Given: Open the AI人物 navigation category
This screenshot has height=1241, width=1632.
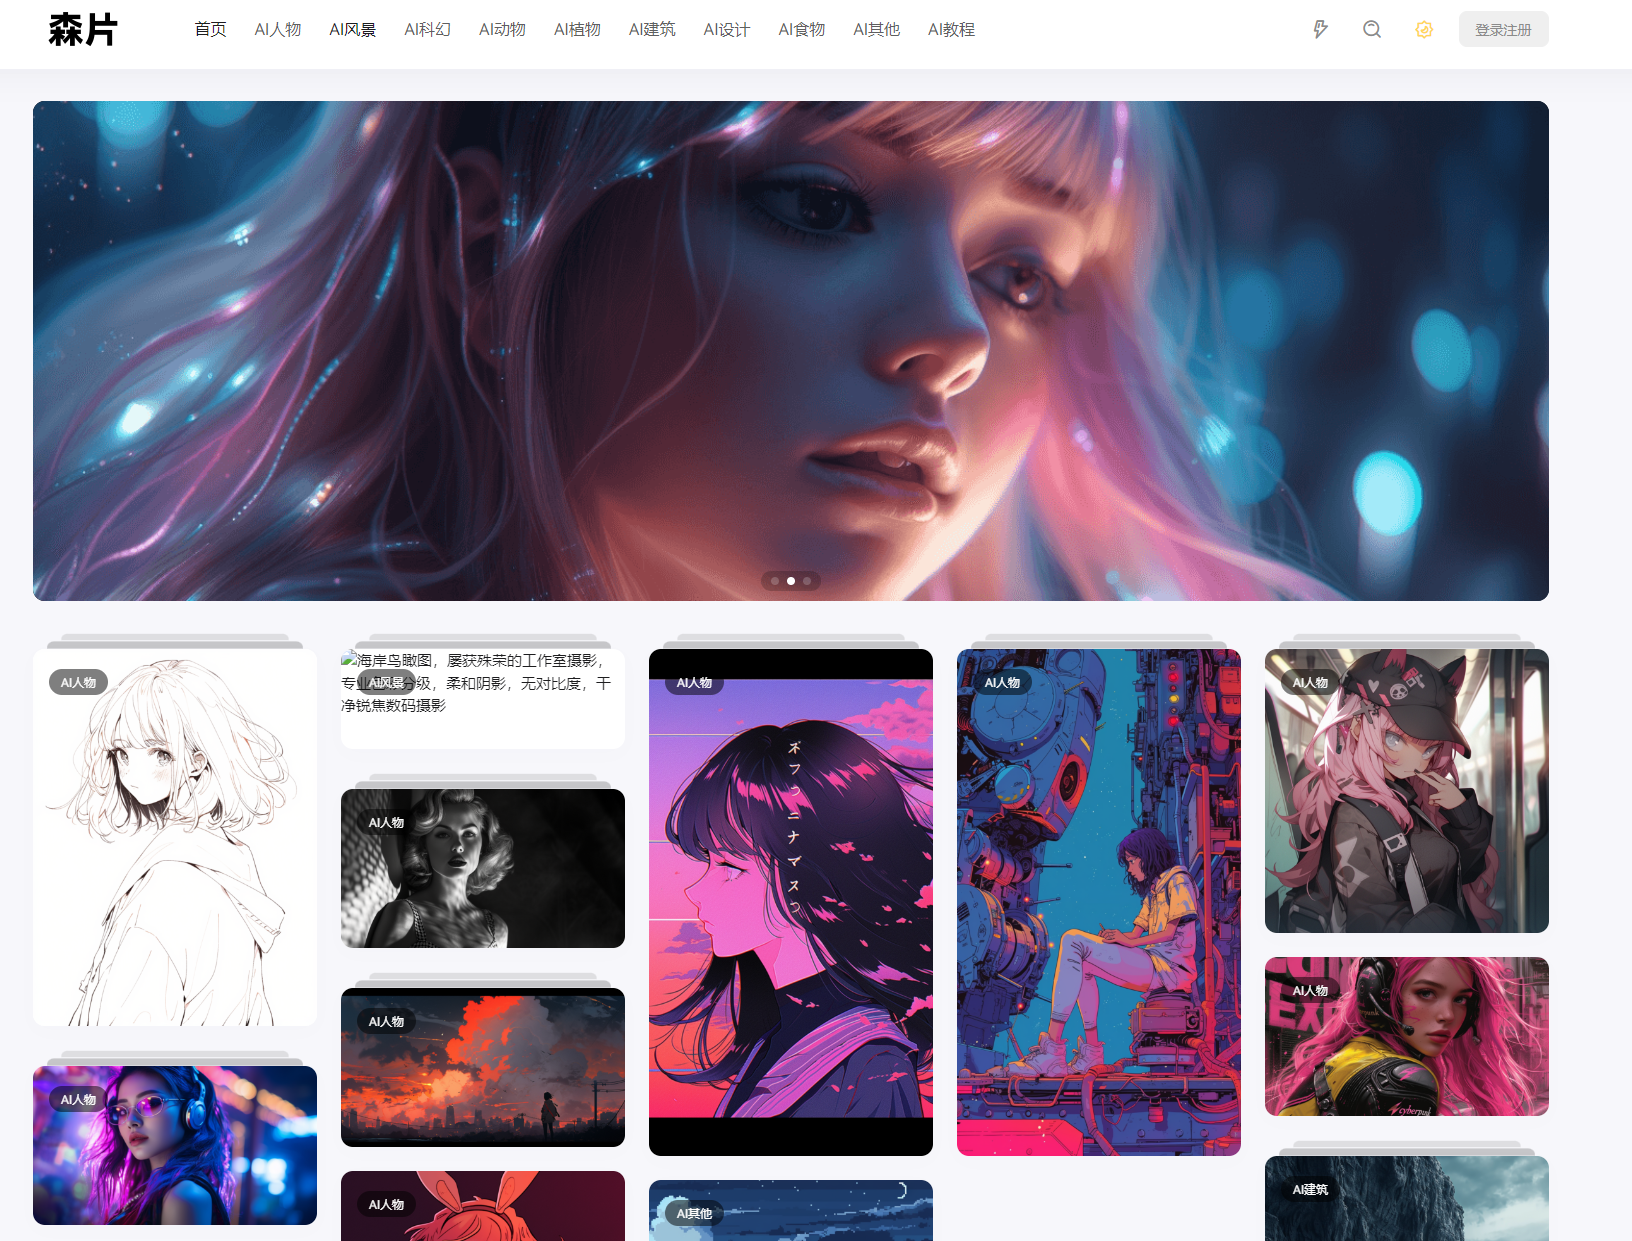Looking at the screenshot, I should pos(278,30).
